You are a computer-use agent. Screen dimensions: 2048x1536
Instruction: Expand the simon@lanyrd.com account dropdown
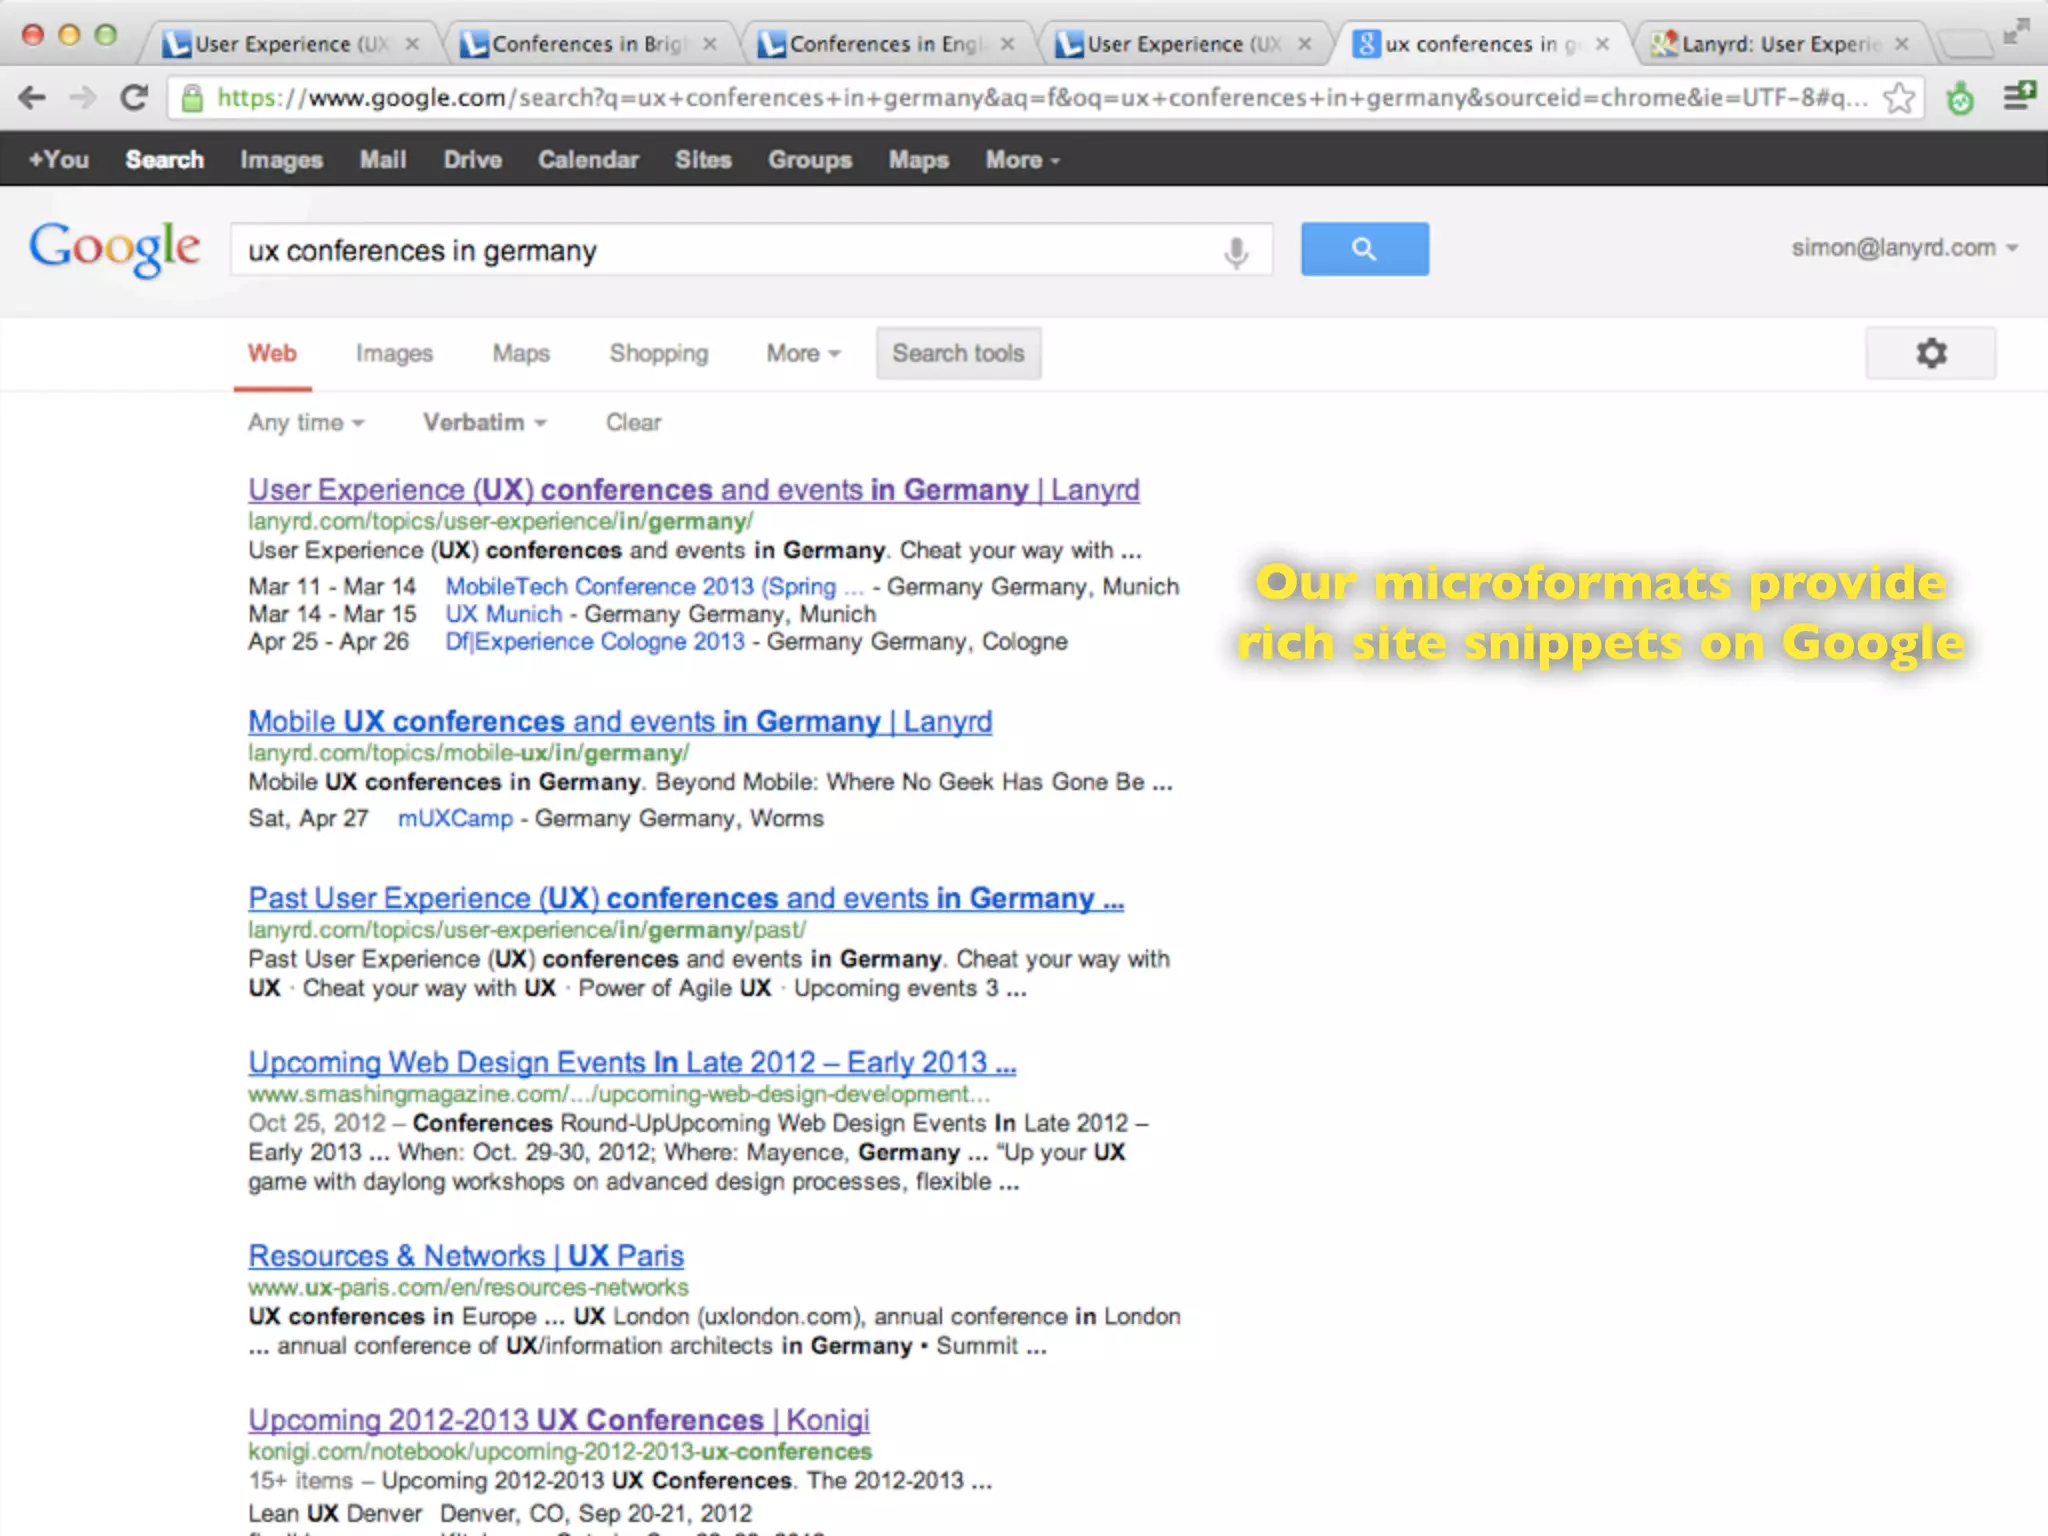[1904, 248]
